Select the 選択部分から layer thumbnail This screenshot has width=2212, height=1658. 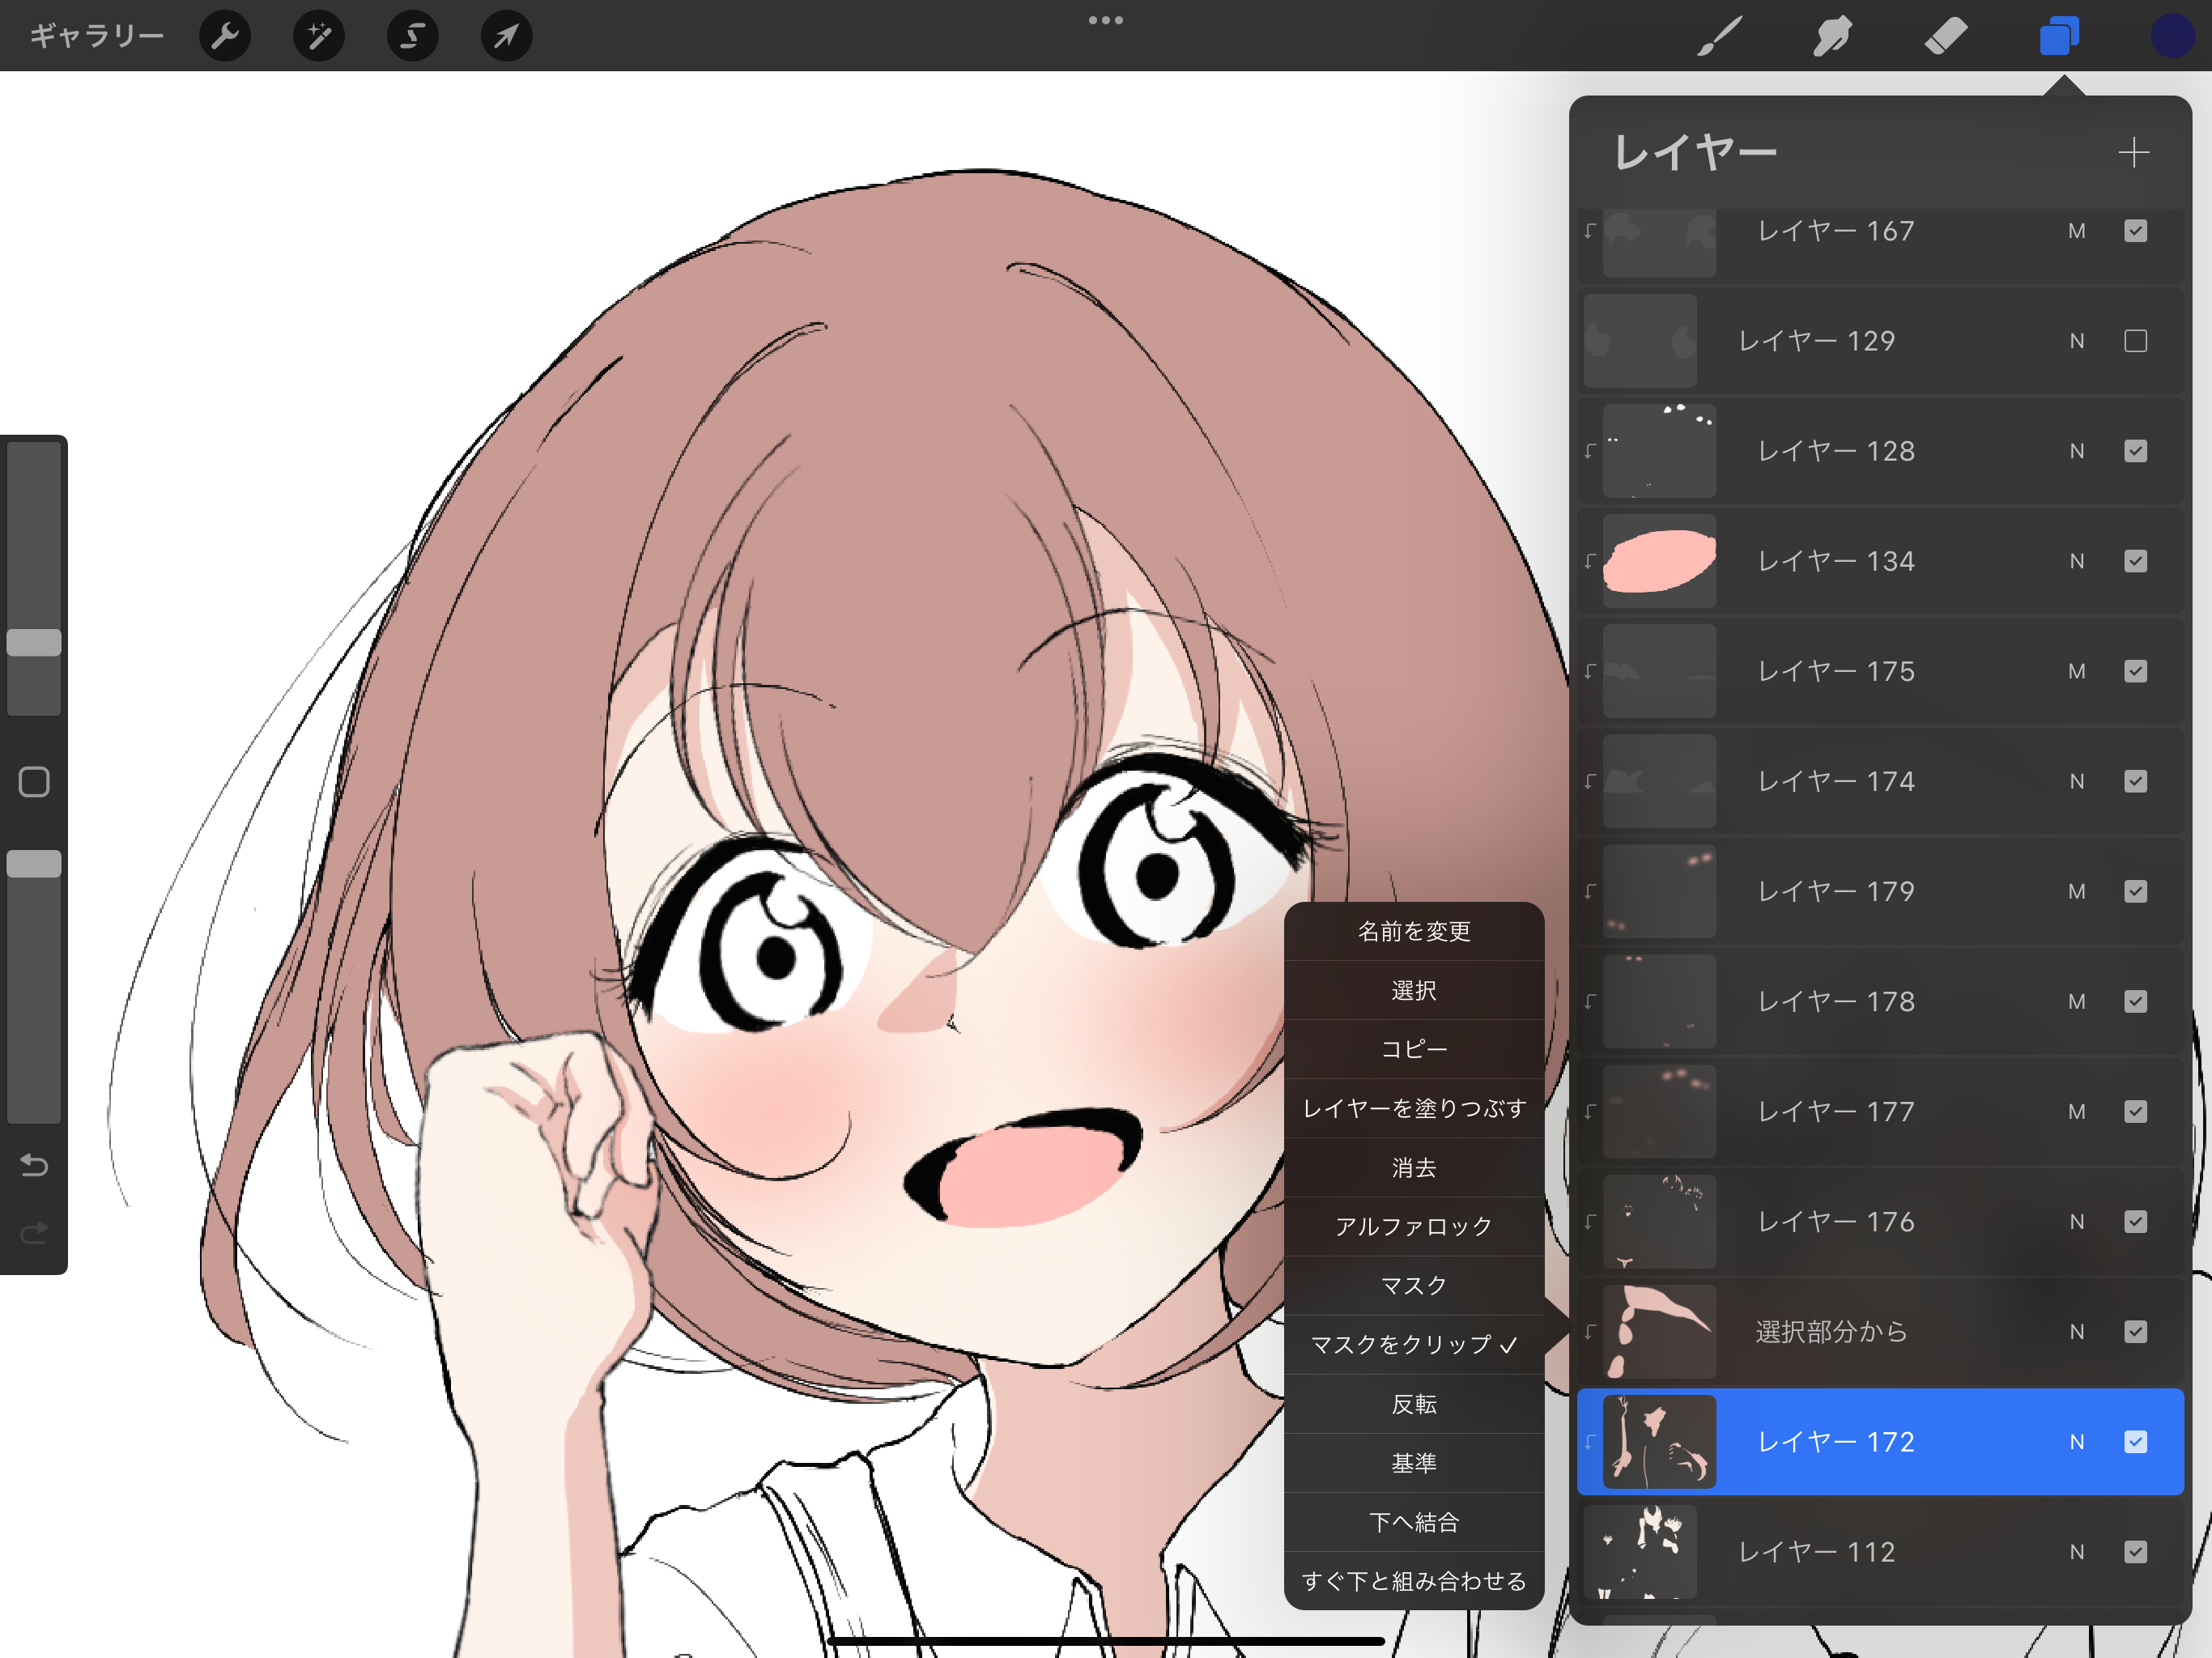[x=1659, y=1331]
